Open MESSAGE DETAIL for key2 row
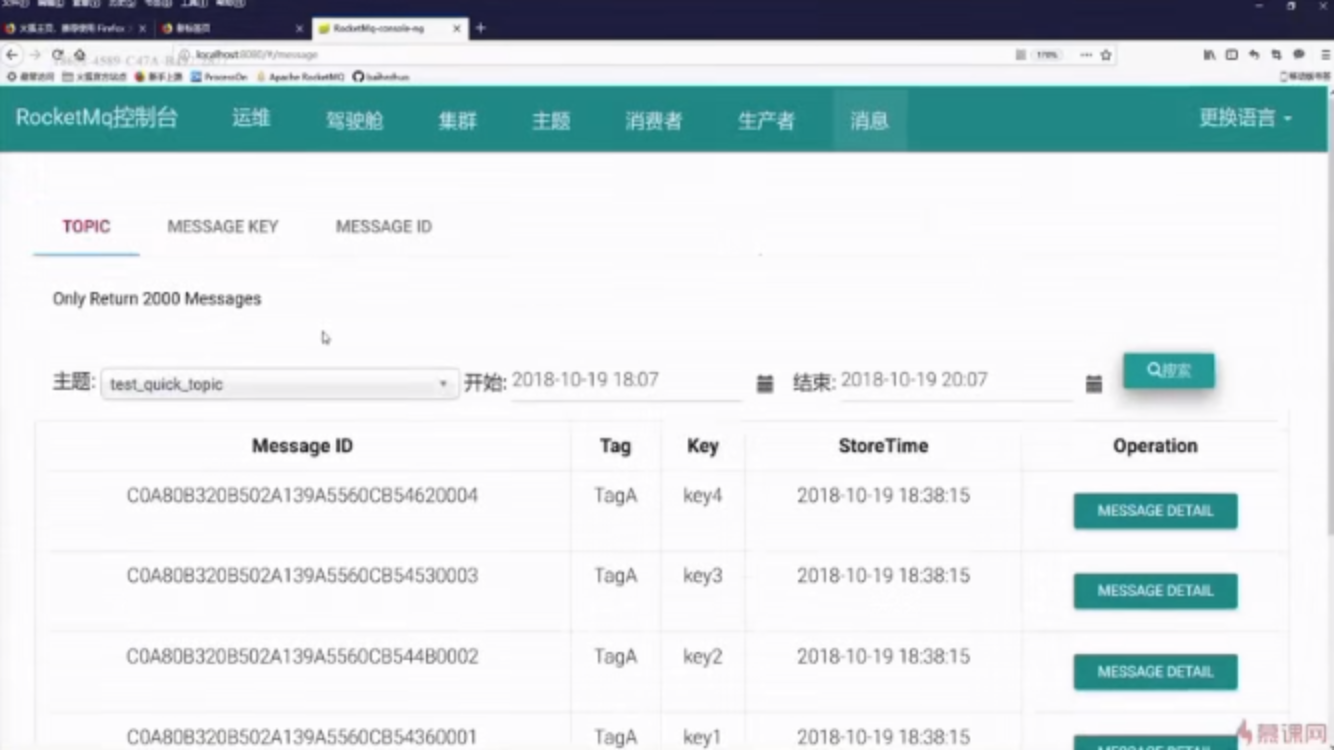 (1155, 672)
